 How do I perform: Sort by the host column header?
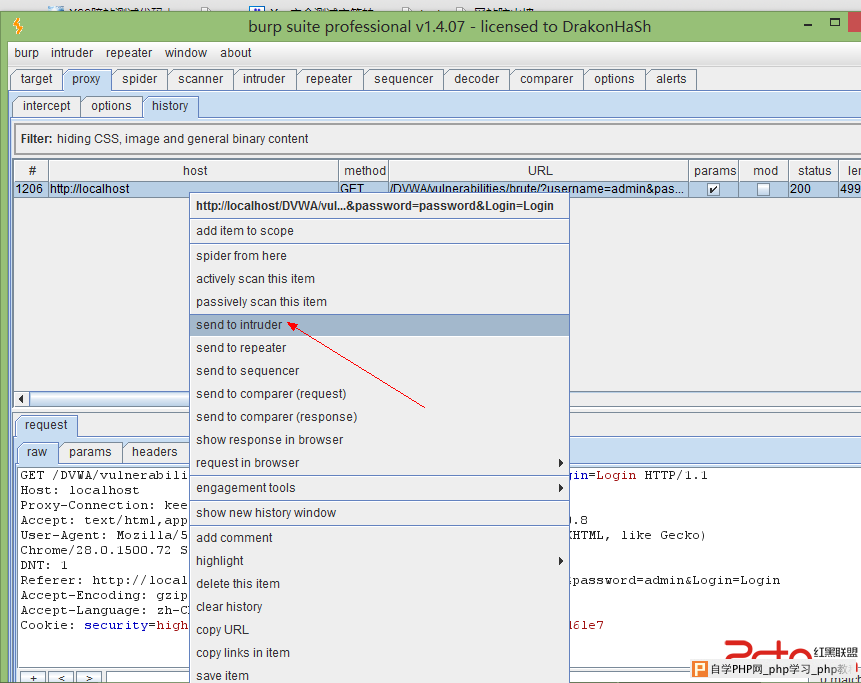(x=194, y=171)
